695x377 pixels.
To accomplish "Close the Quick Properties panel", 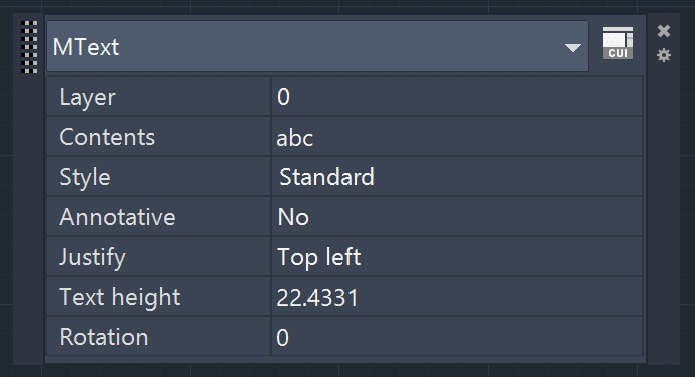I will (x=664, y=31).
